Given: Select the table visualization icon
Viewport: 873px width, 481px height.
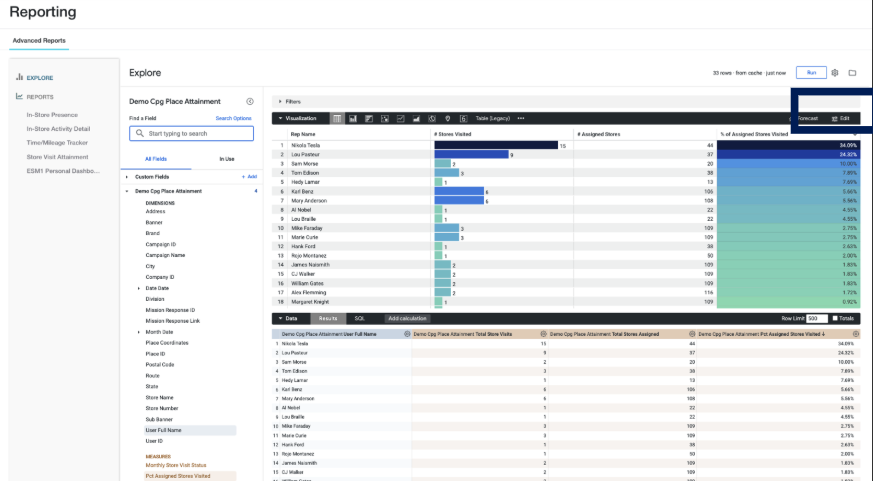Looking at the screenshot, I should pos(337,119).
